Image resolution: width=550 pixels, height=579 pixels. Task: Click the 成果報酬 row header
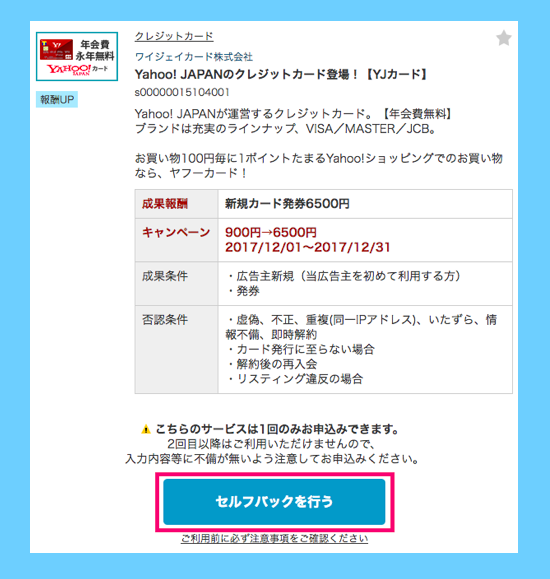(x=177, y=204)
